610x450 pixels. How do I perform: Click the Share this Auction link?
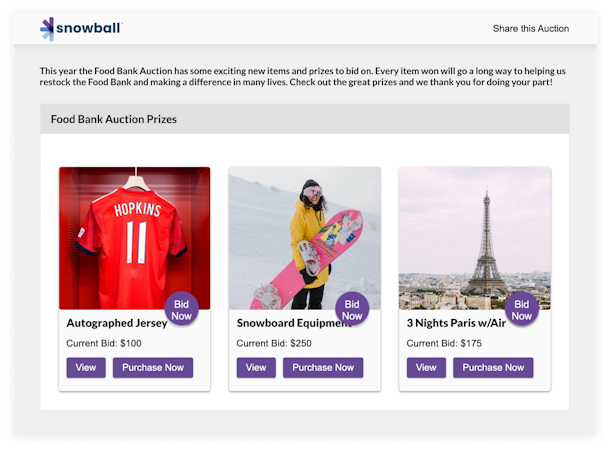point(530,29)
